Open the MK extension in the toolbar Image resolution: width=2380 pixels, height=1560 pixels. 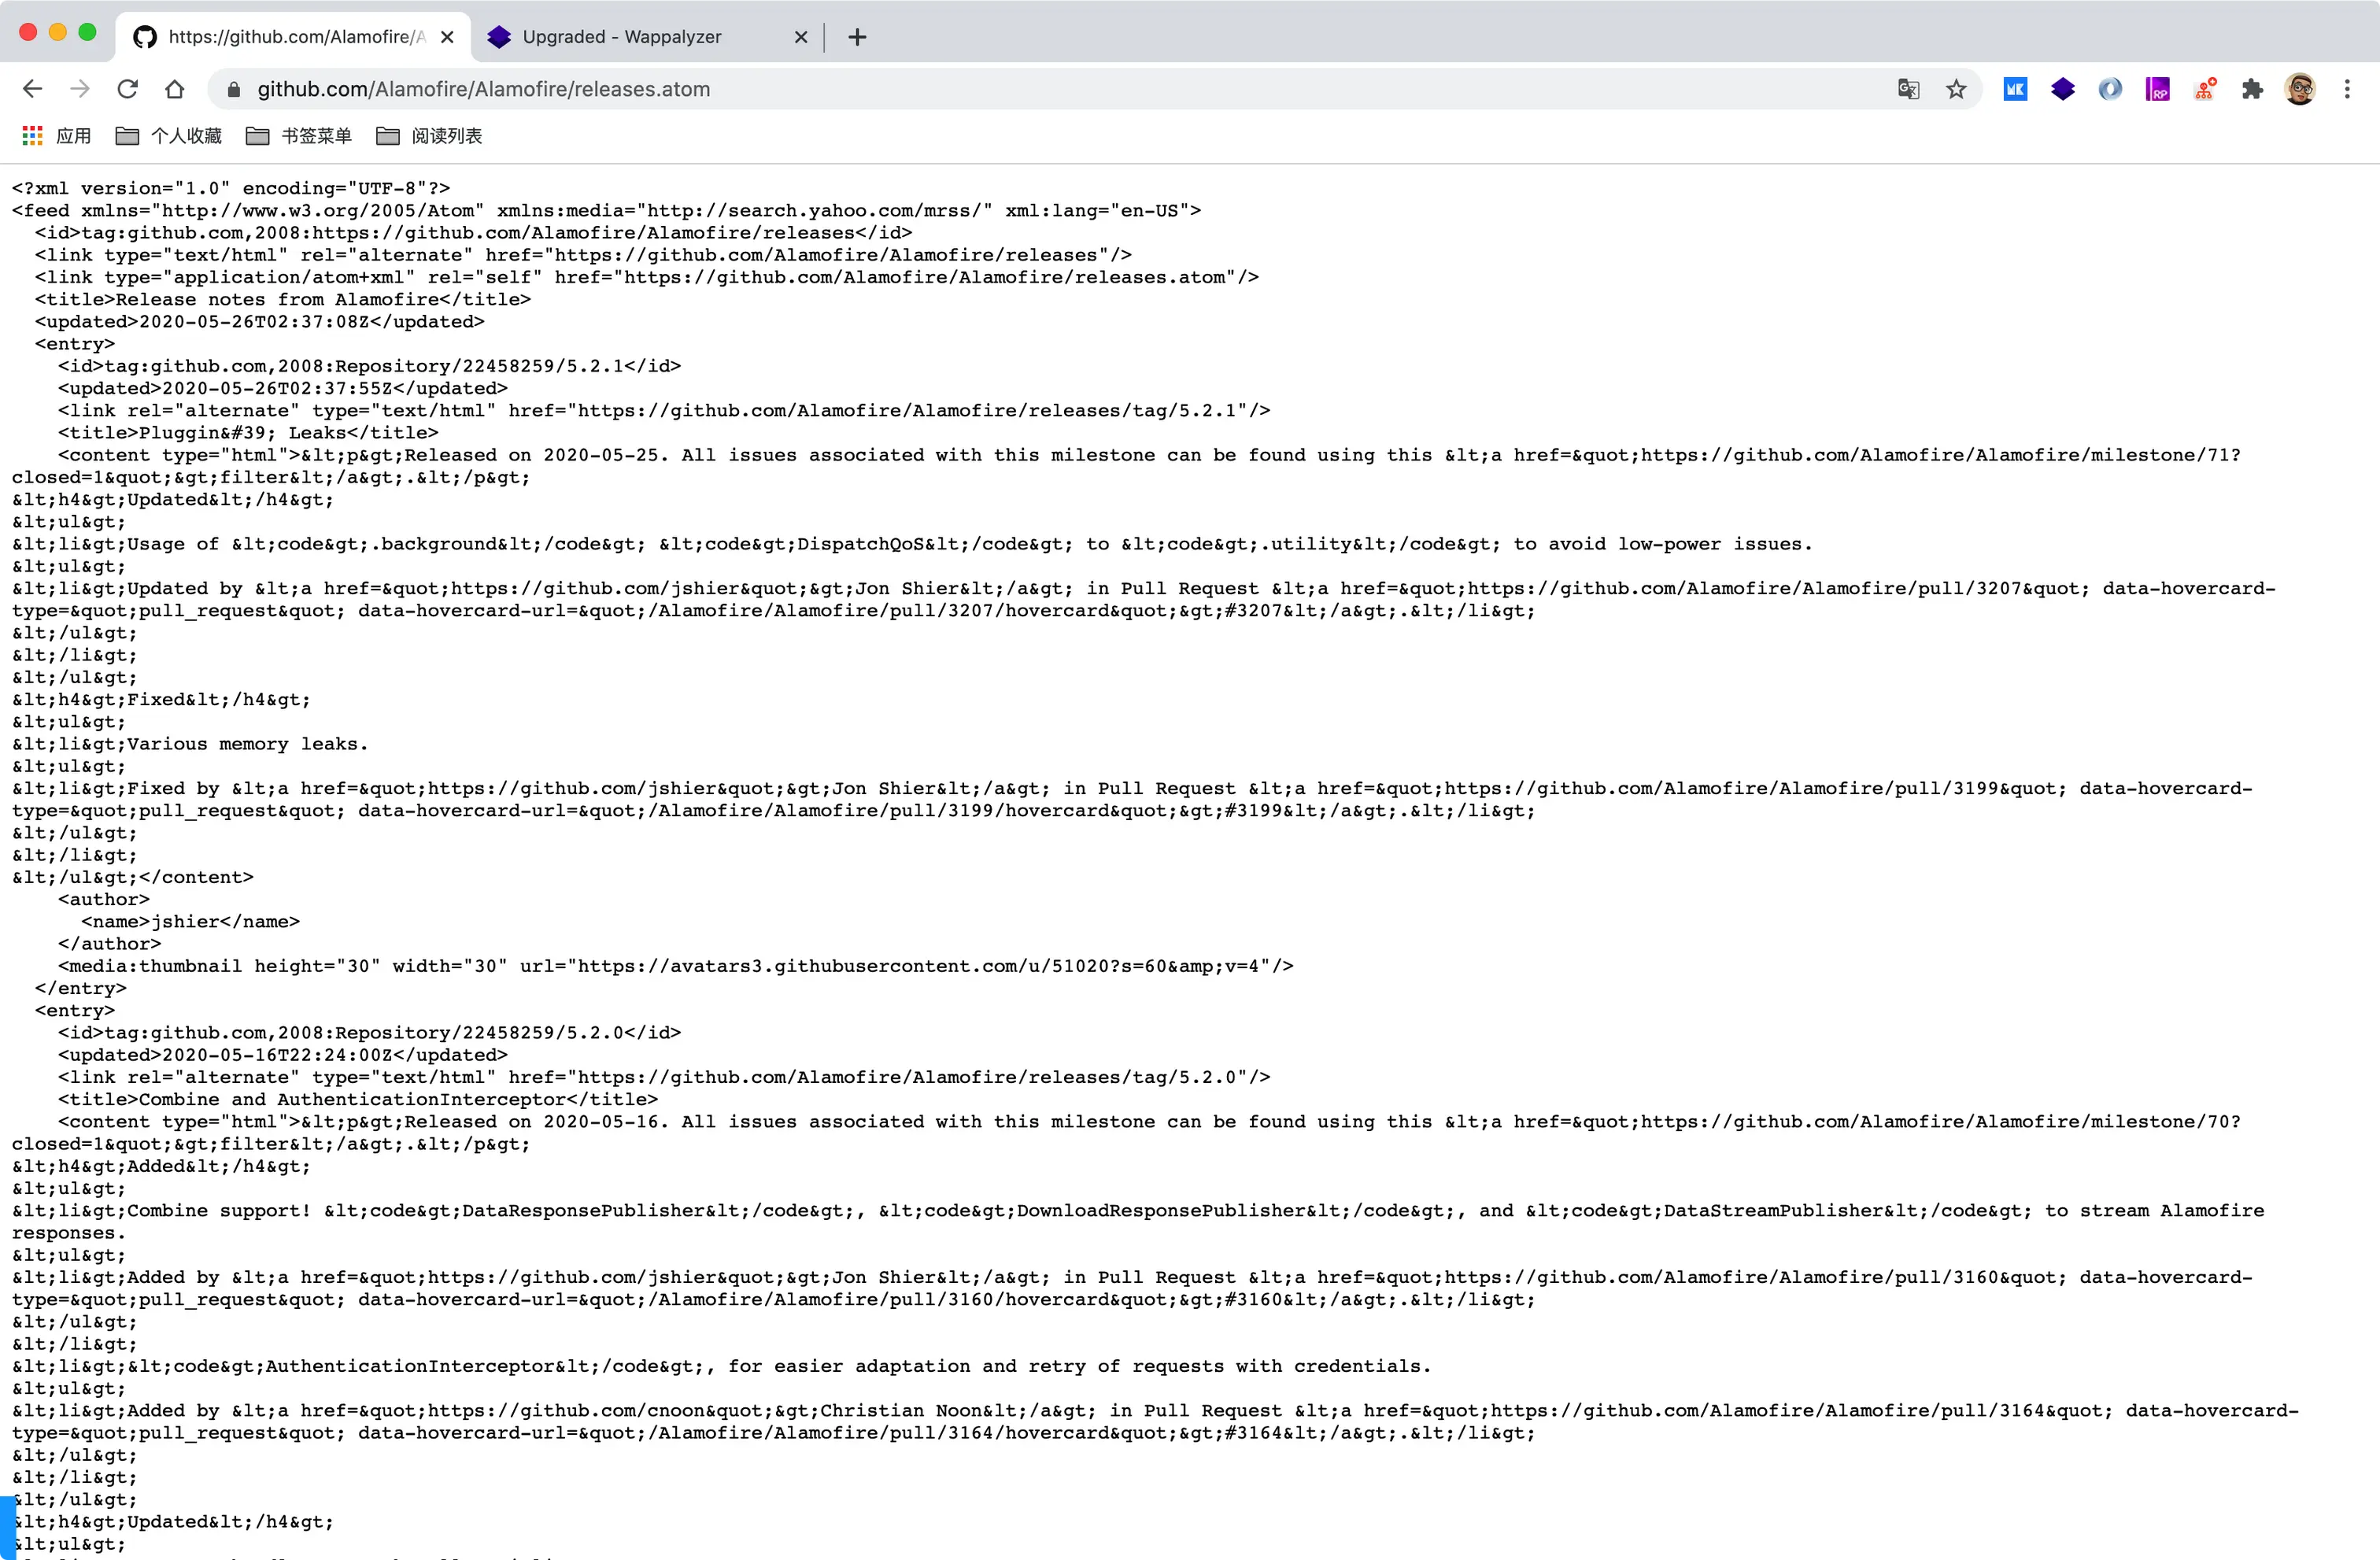(2016, 89)
